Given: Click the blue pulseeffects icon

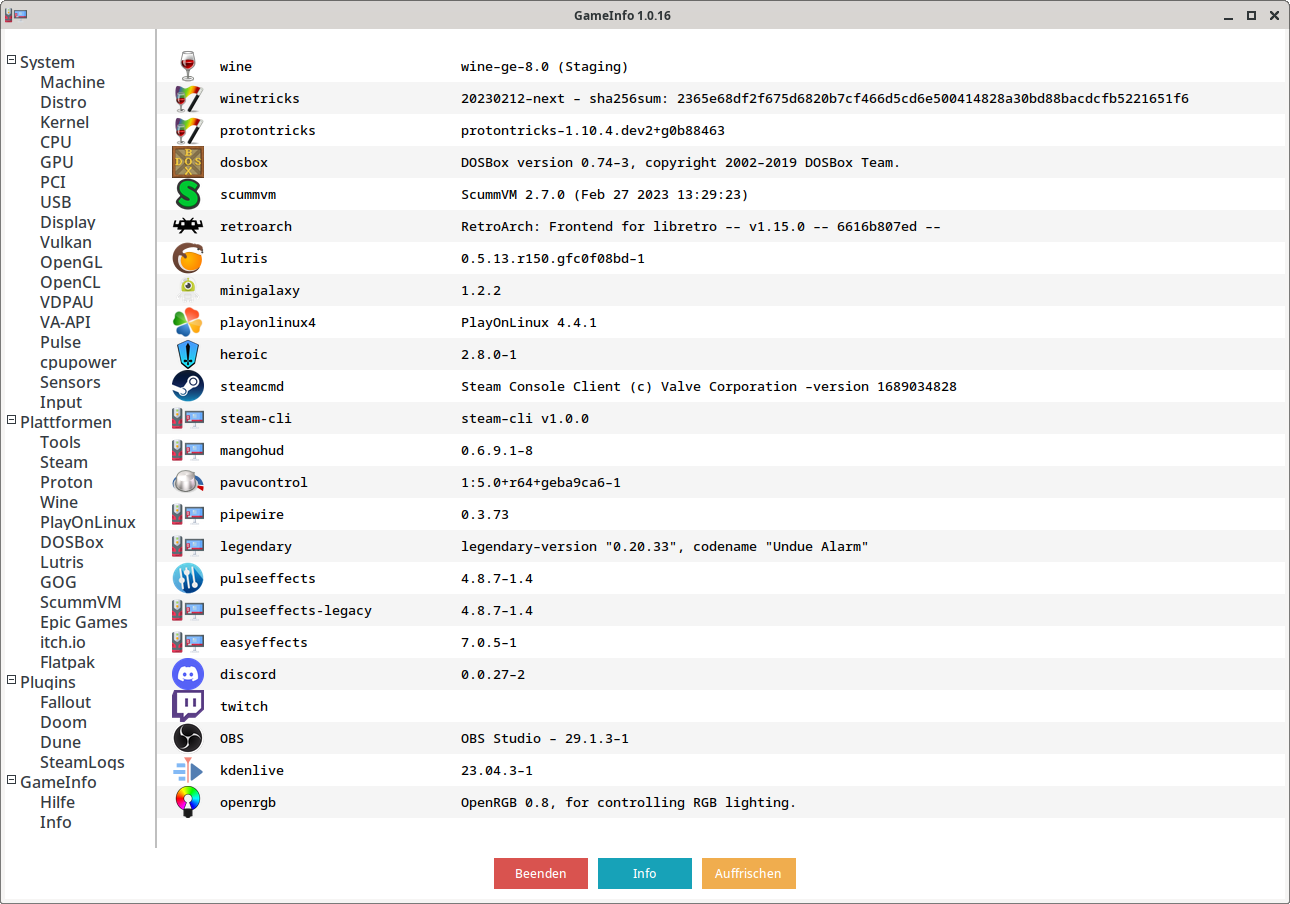Looking at the screenshot, I should 188,578.
